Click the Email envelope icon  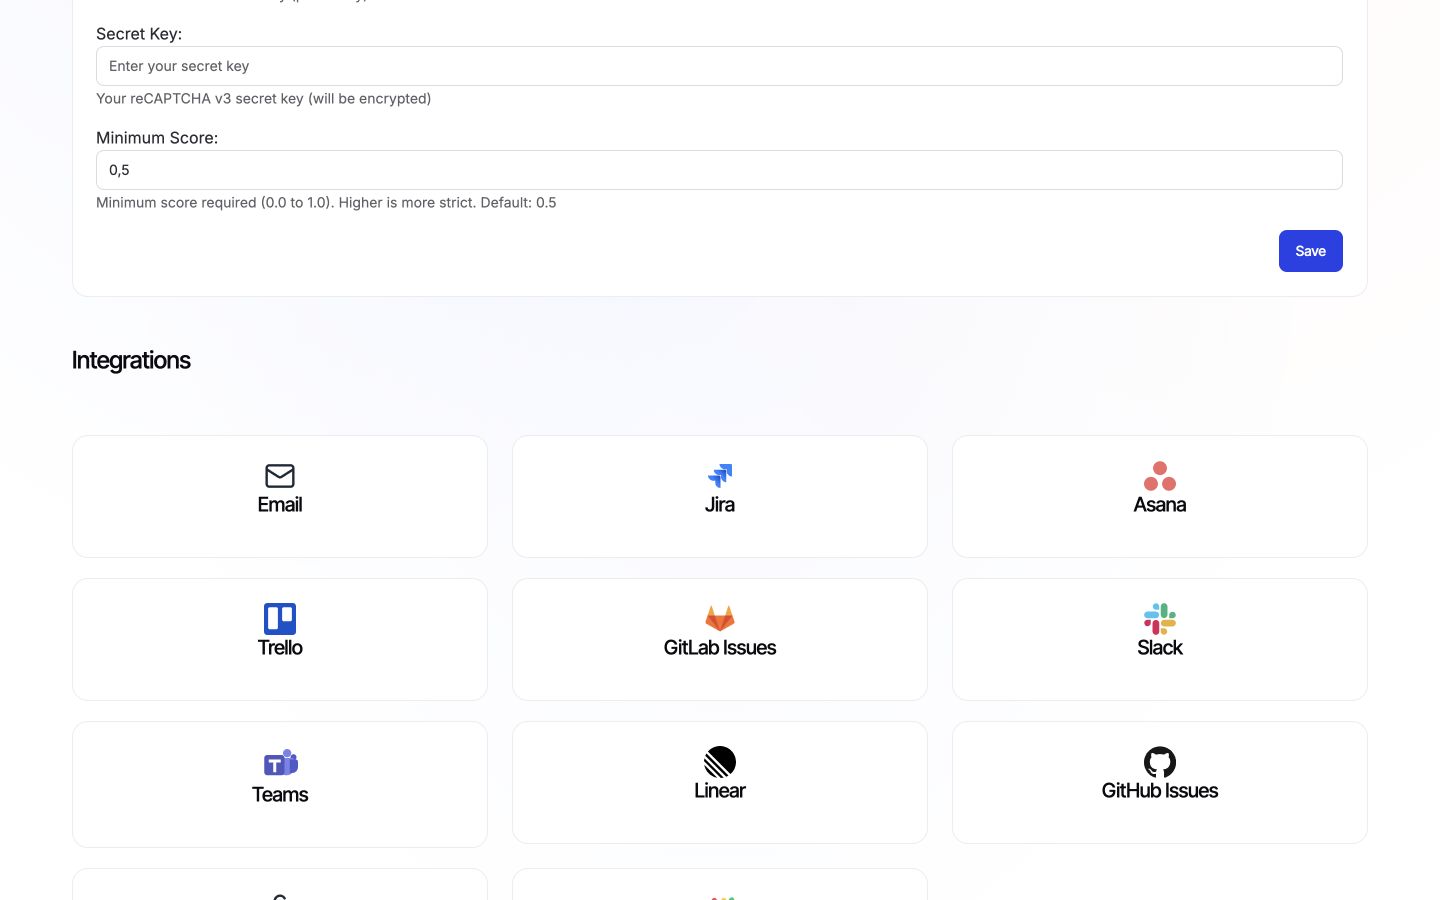[280, 476]
